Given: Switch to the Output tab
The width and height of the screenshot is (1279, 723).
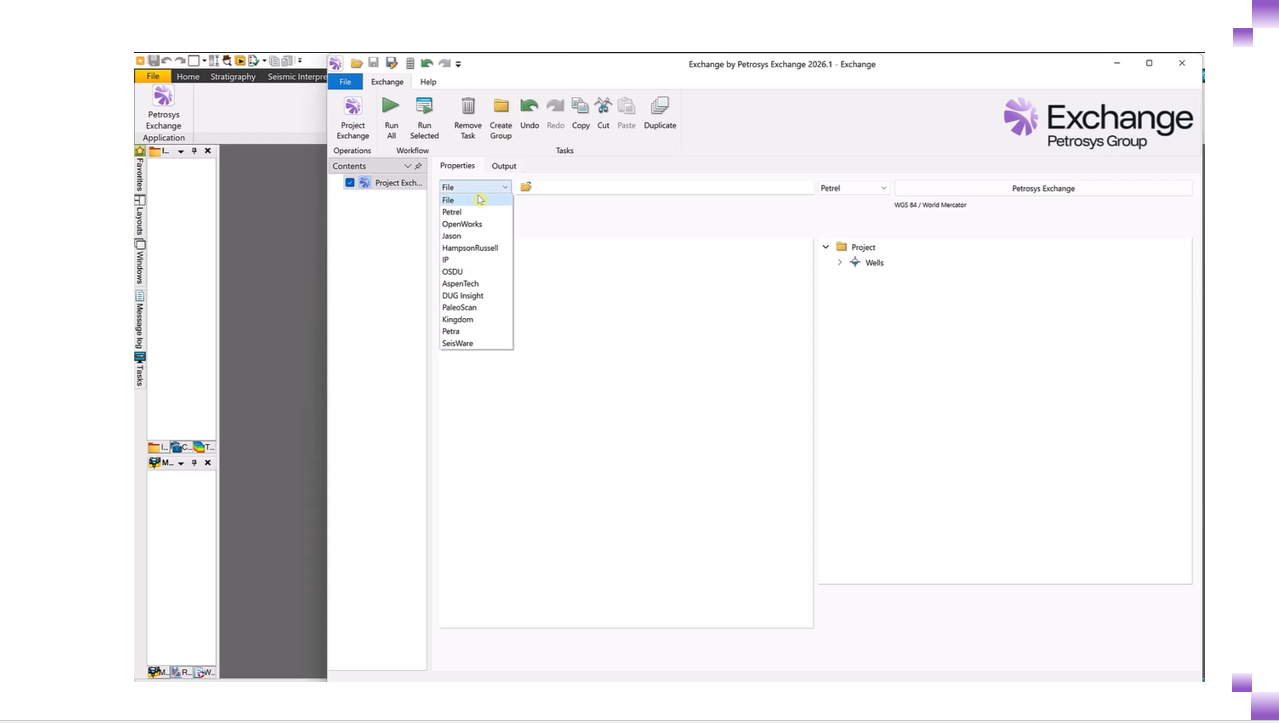Looking at the screenshot, I should (x=504, y=166).
